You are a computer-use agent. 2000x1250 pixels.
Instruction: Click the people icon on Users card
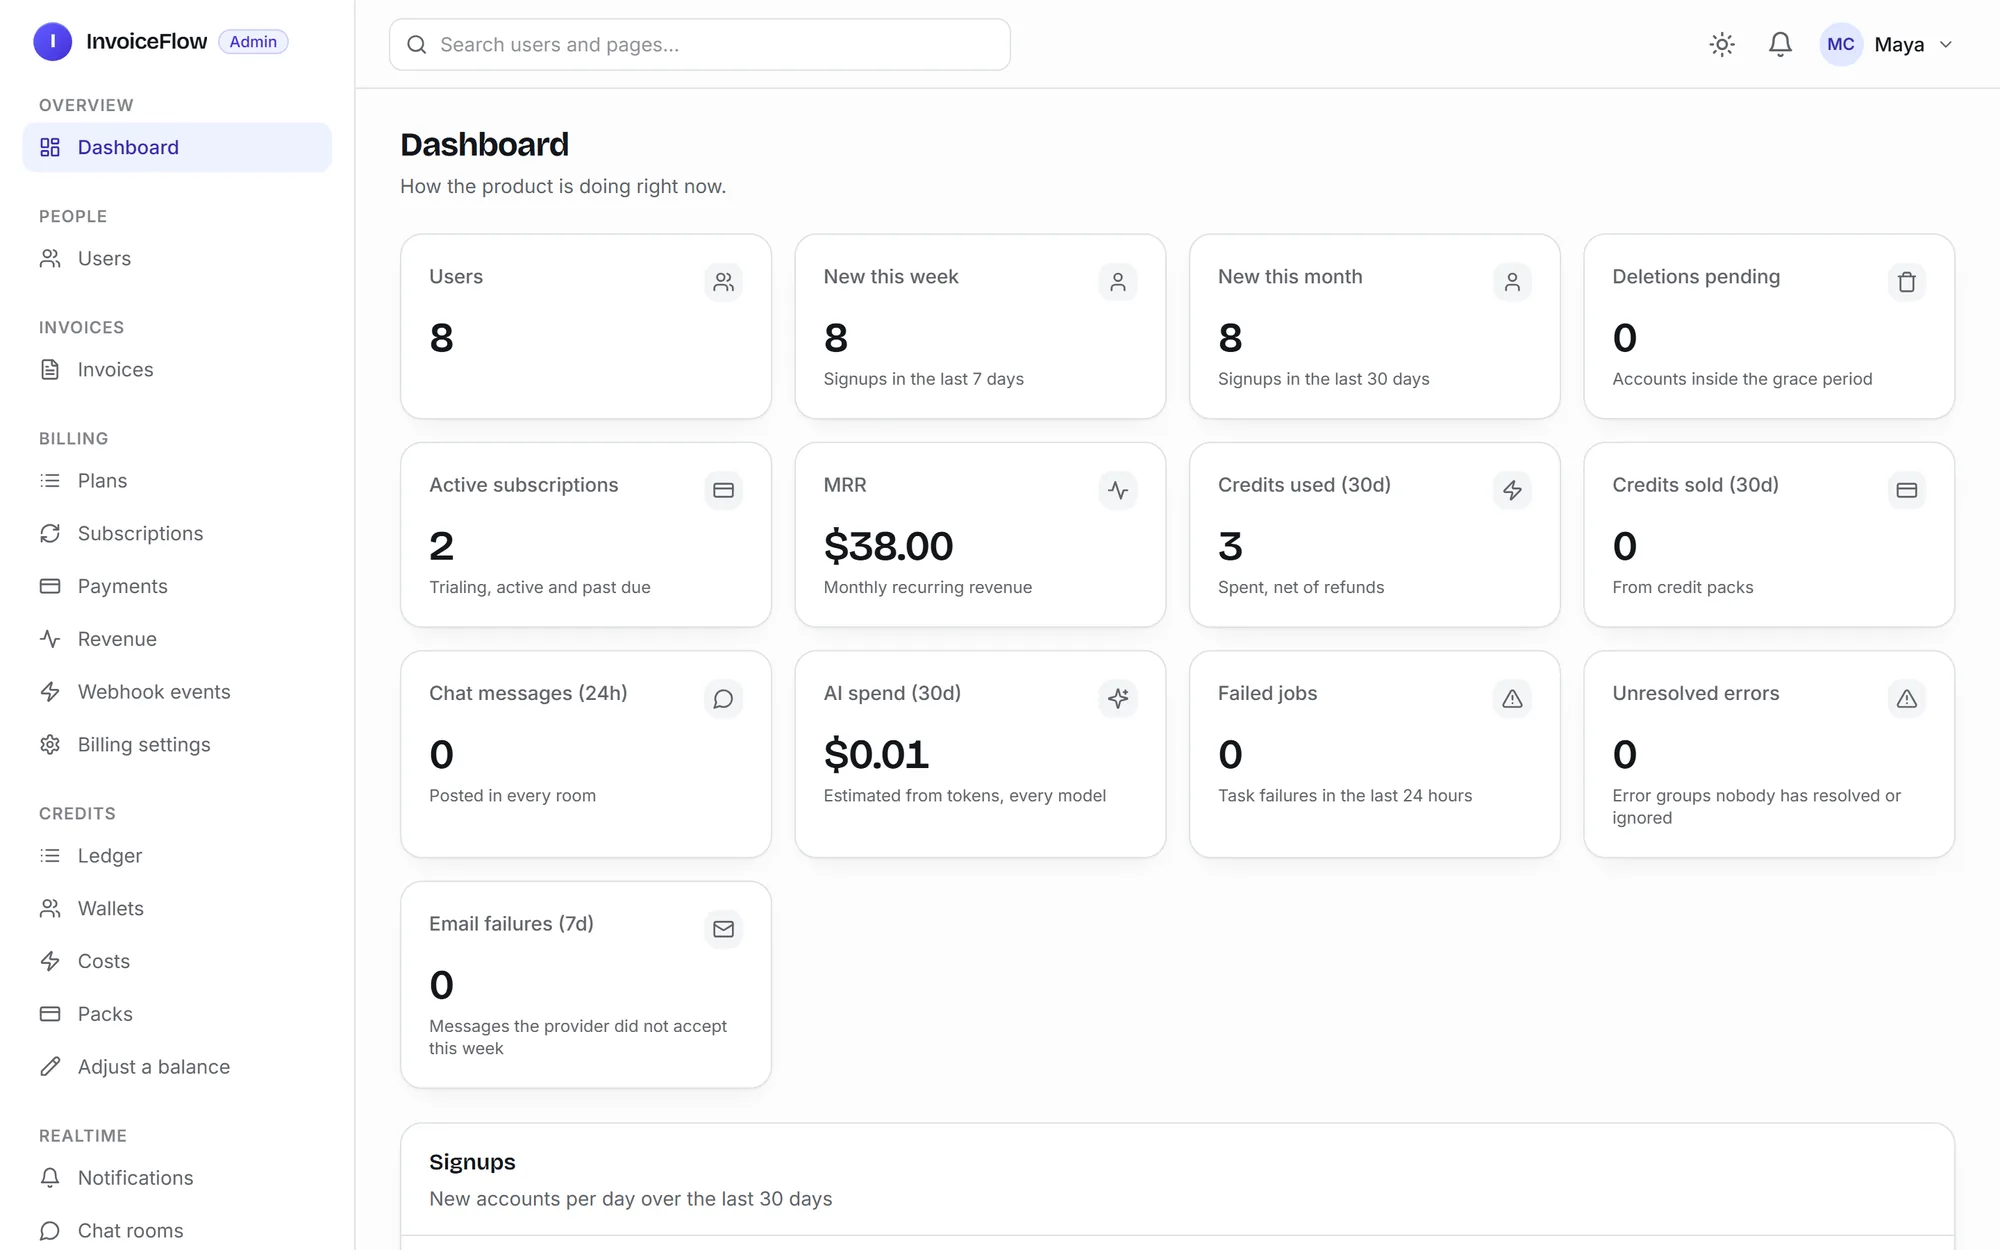[x=723, y=282]
